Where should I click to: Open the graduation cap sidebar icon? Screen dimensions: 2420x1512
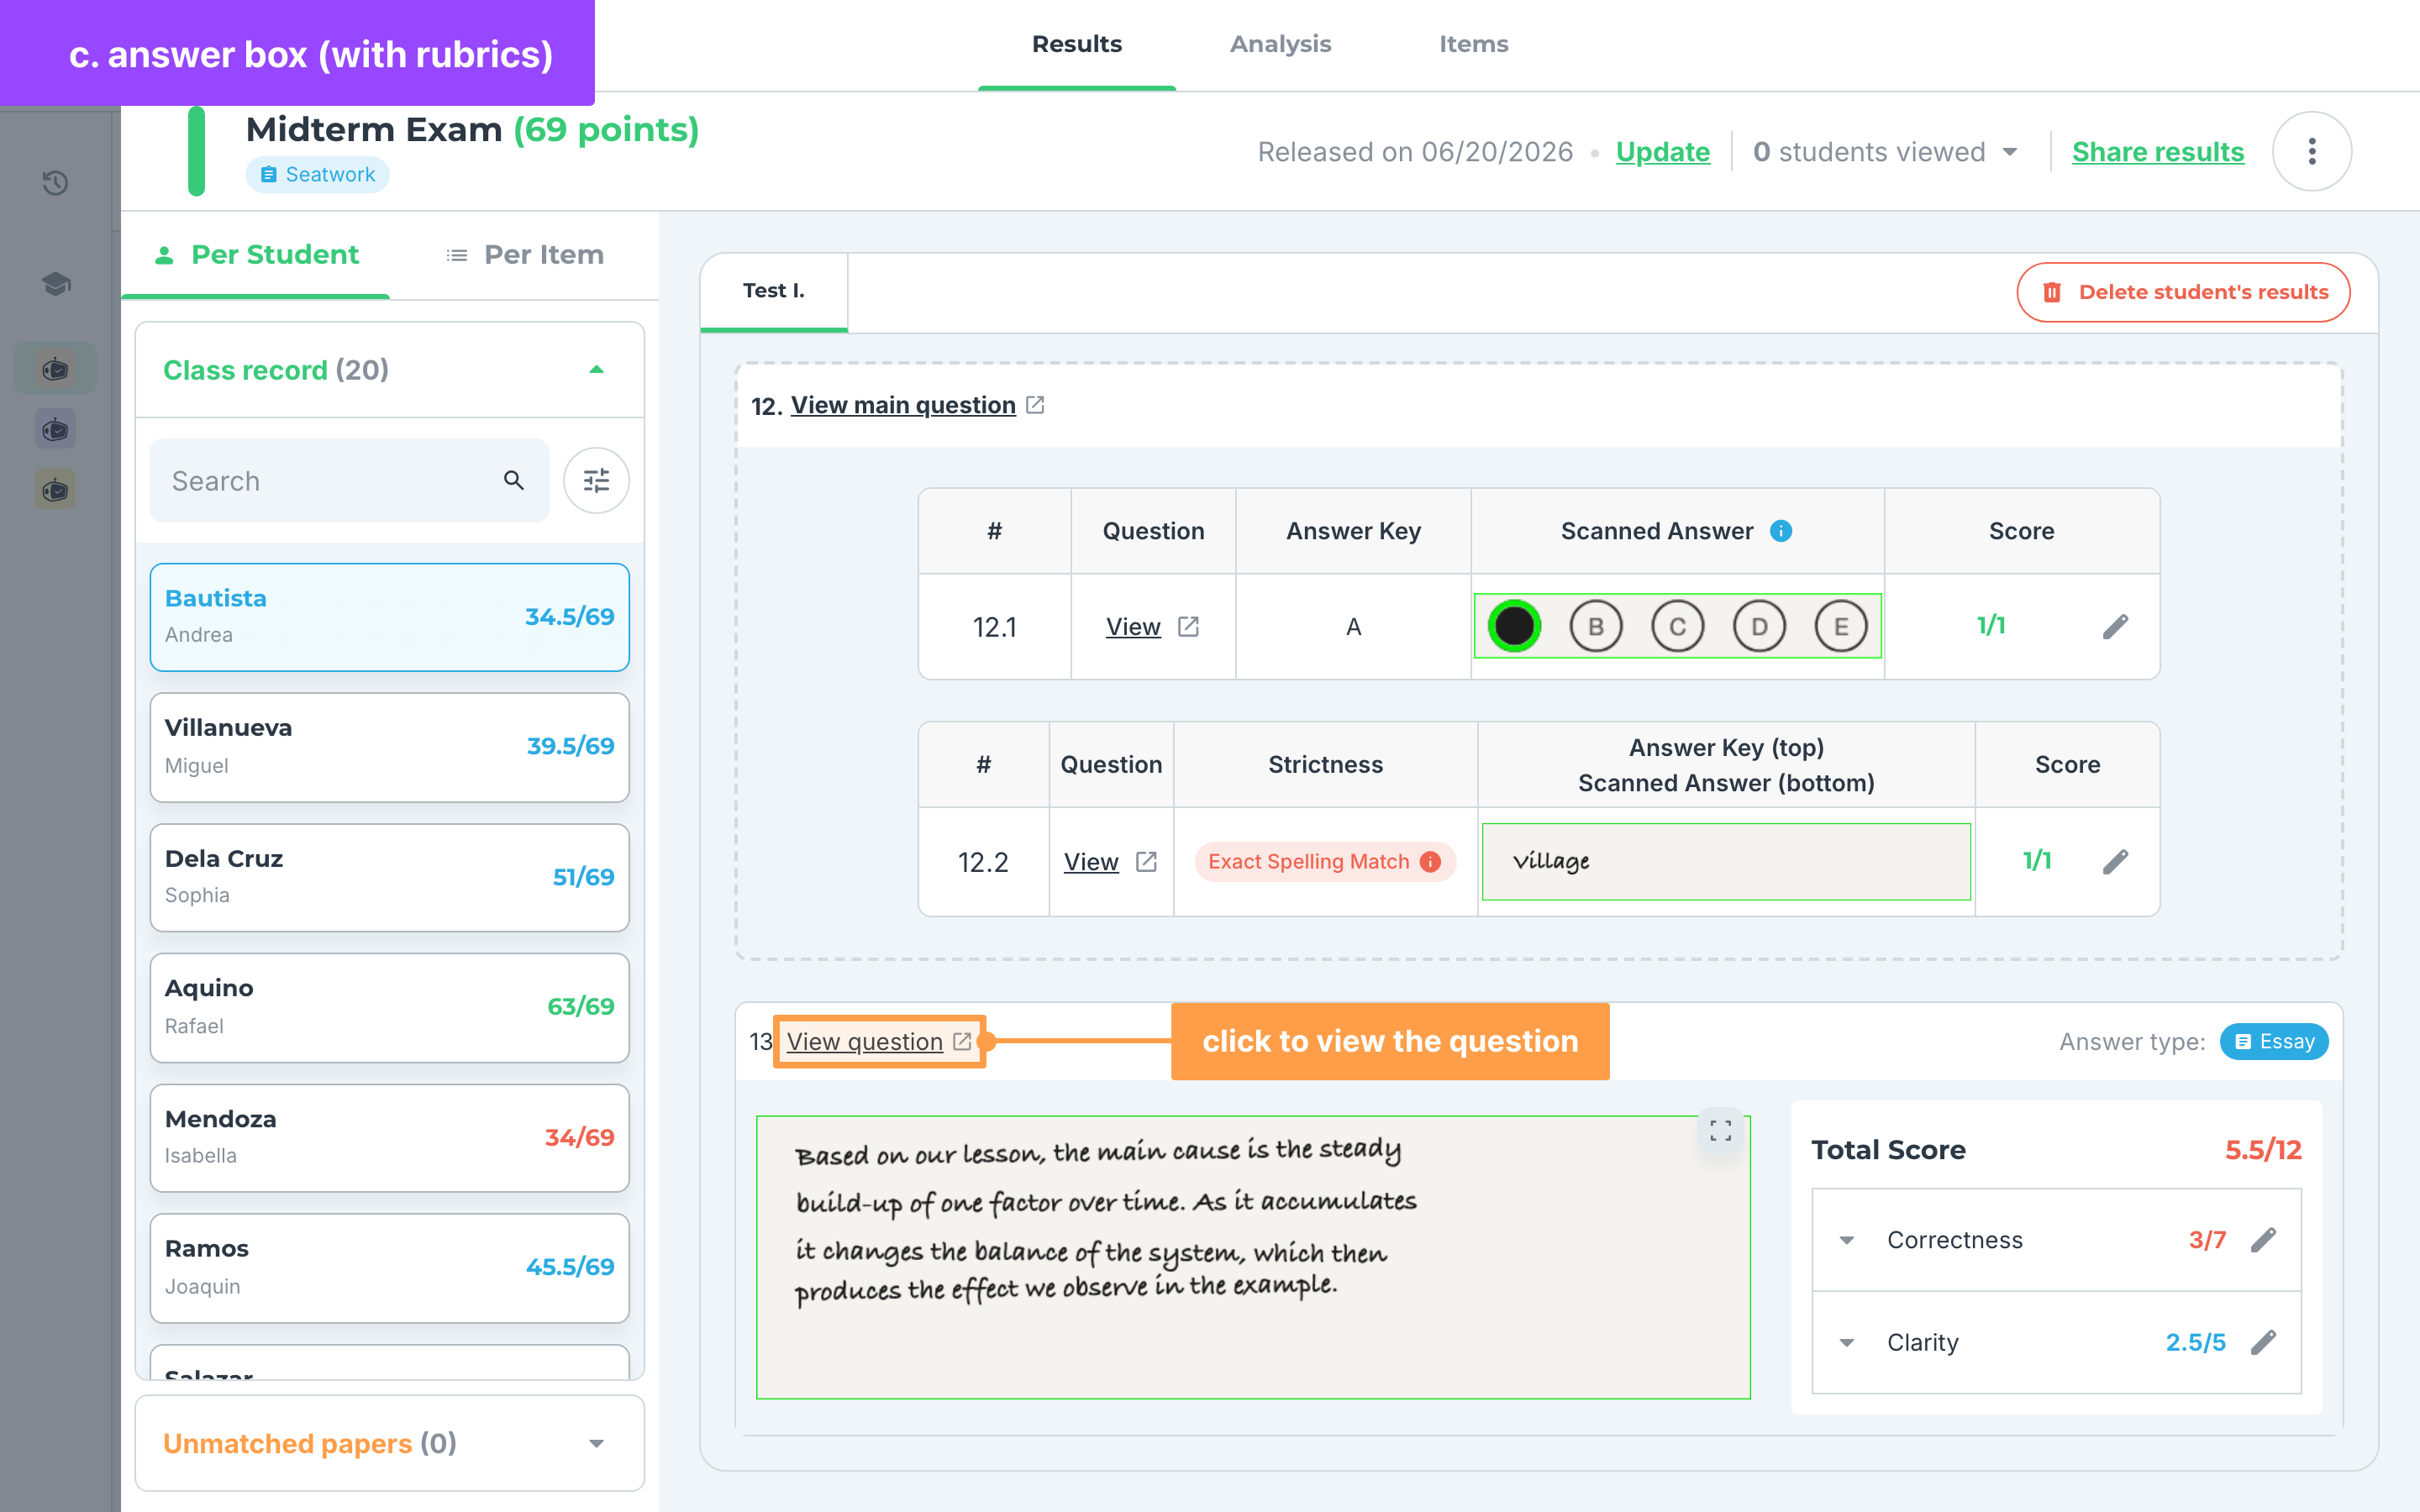56,284
